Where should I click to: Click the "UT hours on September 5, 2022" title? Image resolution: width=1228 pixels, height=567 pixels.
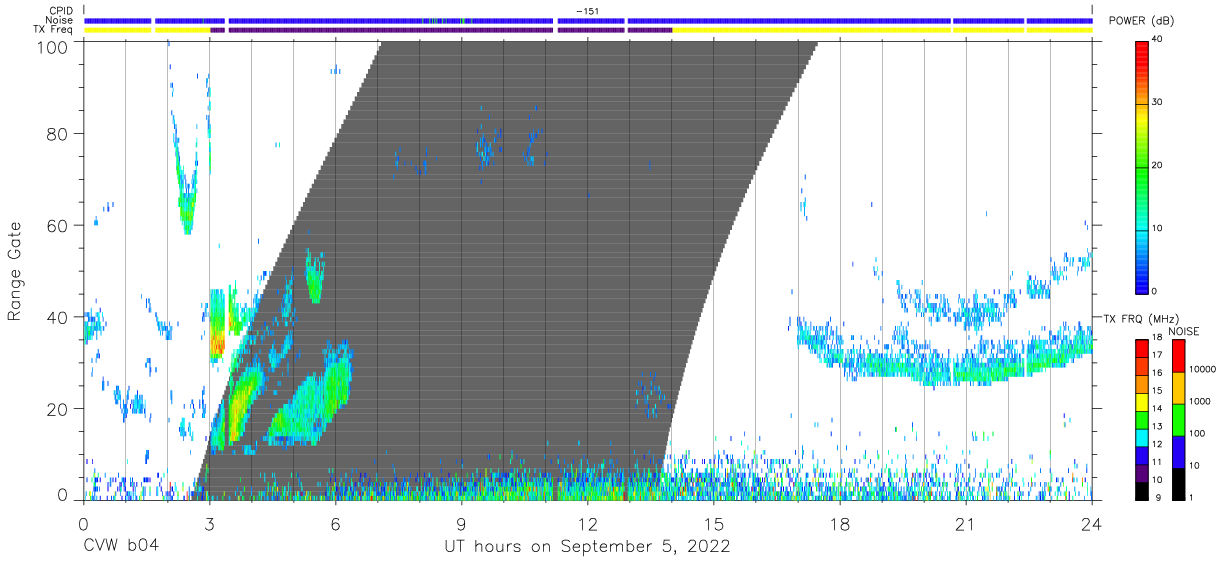coord(588,547)
